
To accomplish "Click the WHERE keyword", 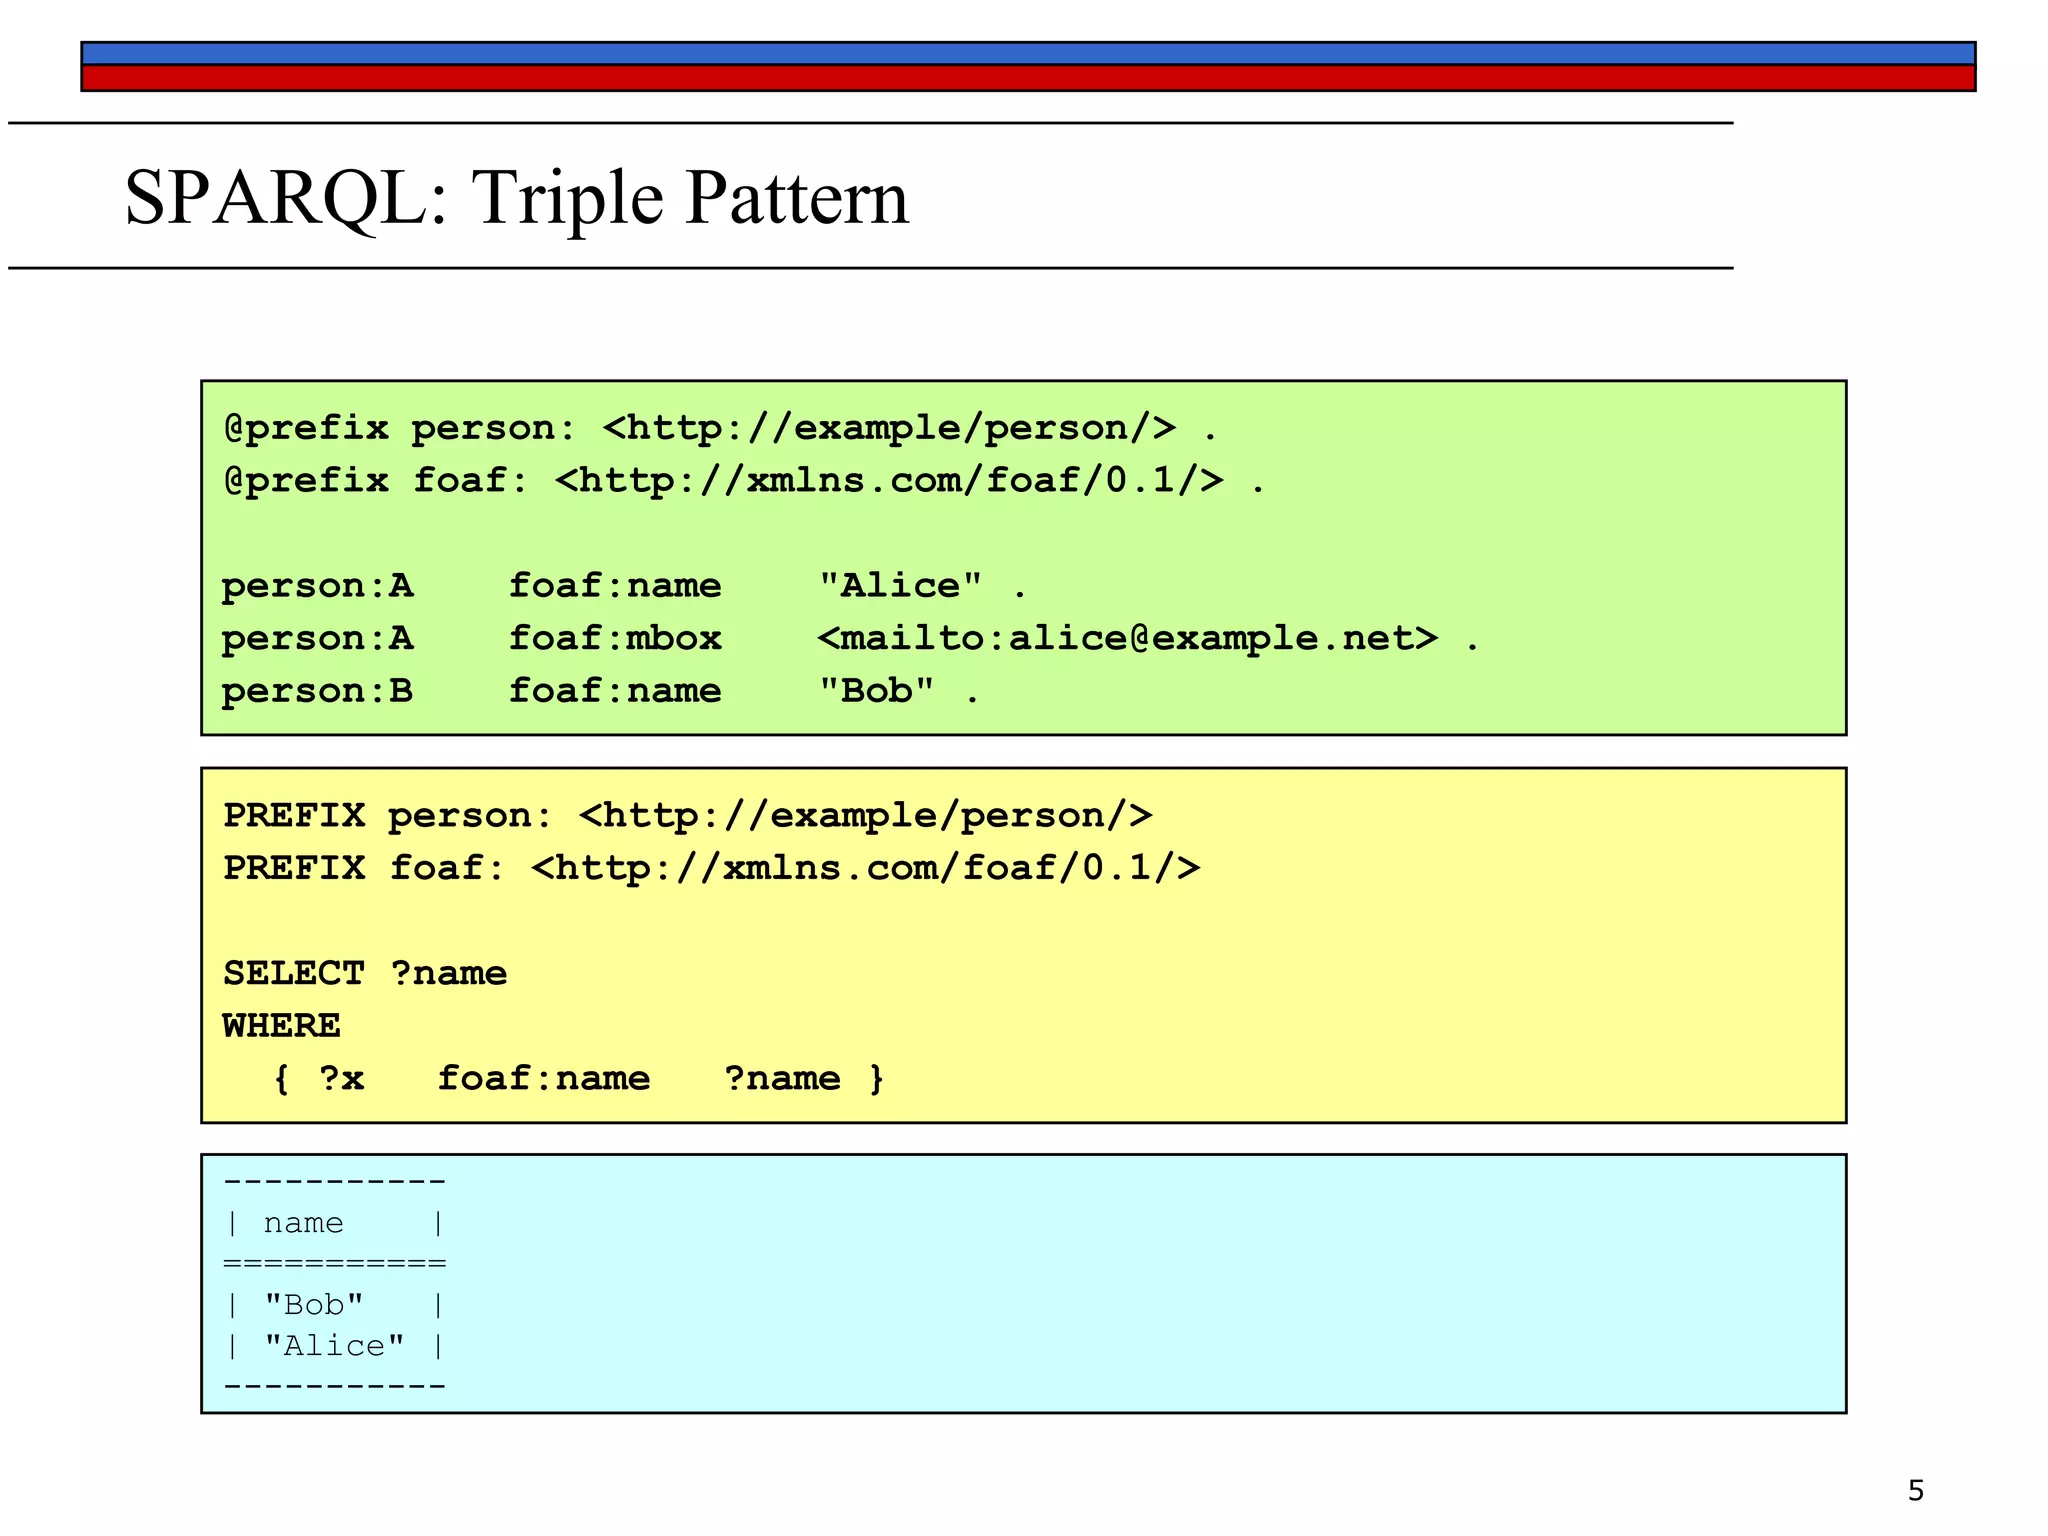I will (282, 1026).
